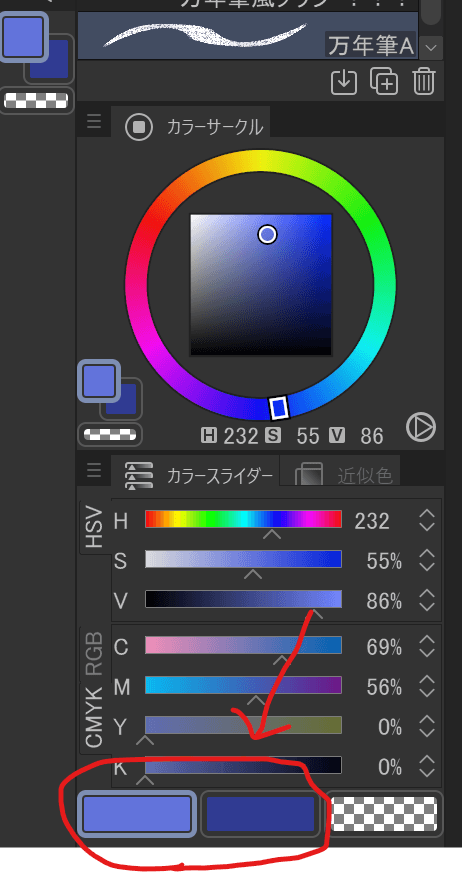
Task: Select main color swatch in color circle panel
Action: tap(99, 381)
